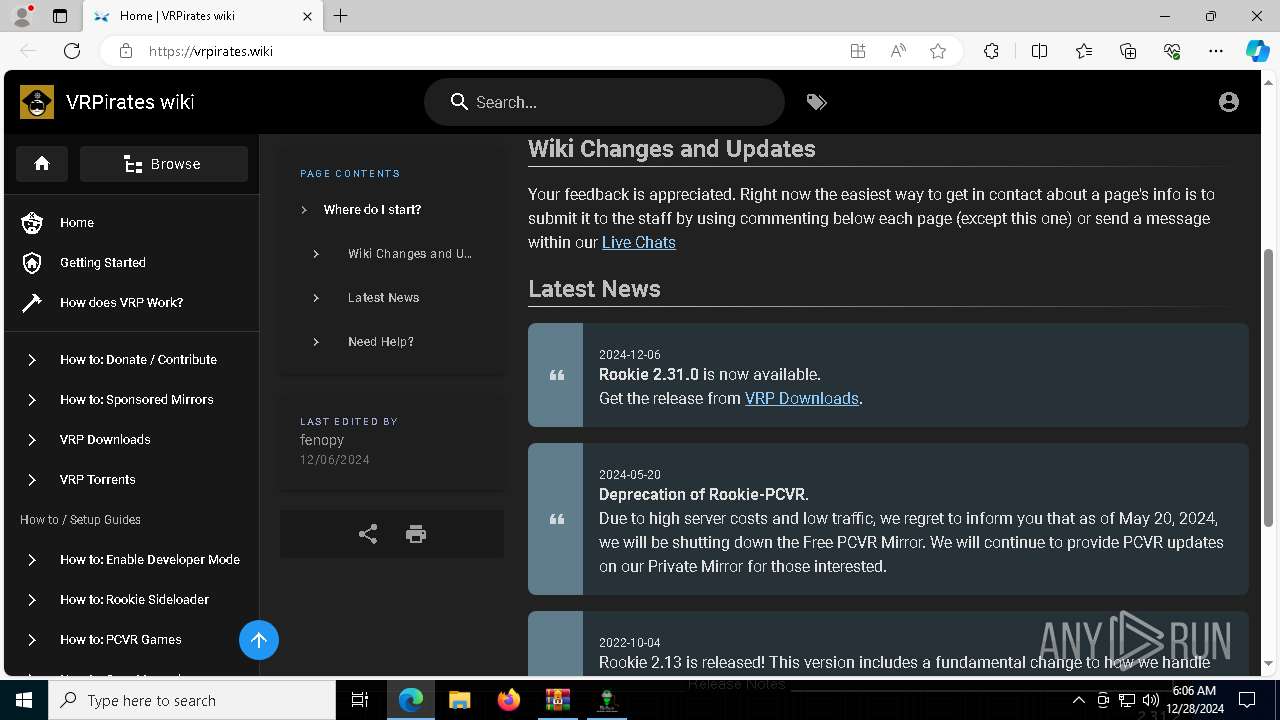1280x720 pixels.
Task: Toggle Split screen view icon
Action: (x=1039, y=51)
